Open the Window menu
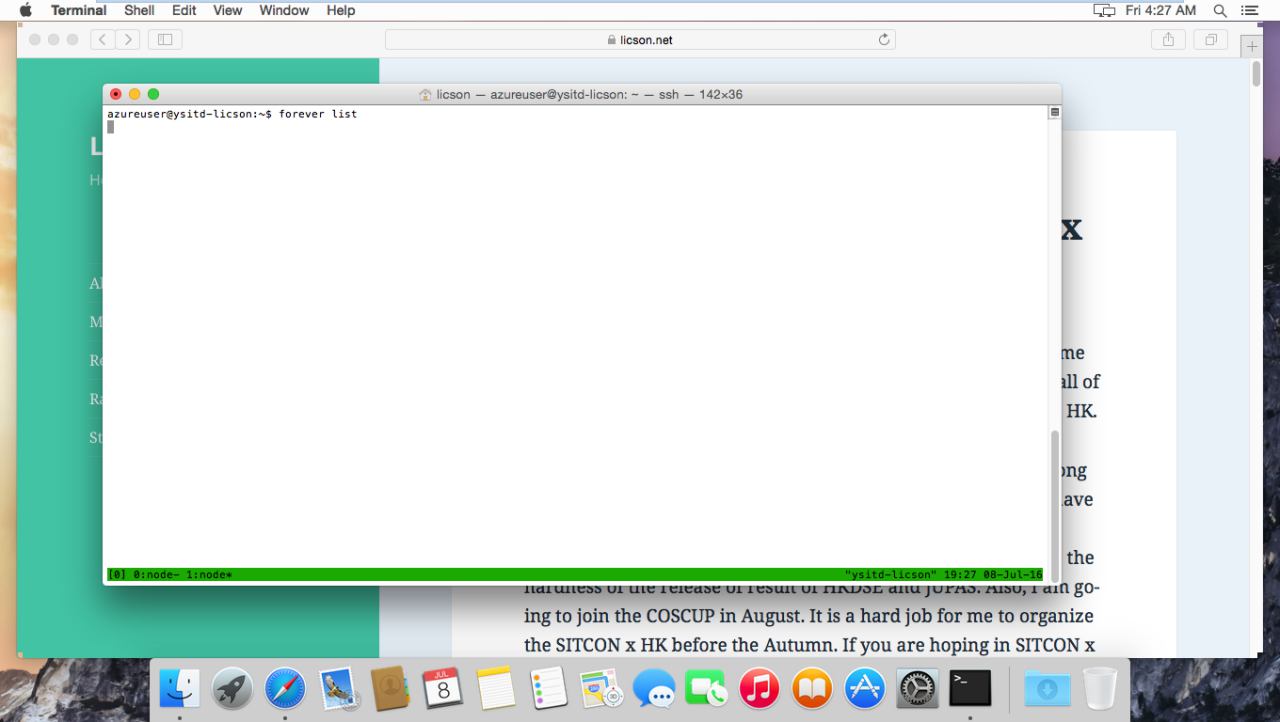 point(284,10)
